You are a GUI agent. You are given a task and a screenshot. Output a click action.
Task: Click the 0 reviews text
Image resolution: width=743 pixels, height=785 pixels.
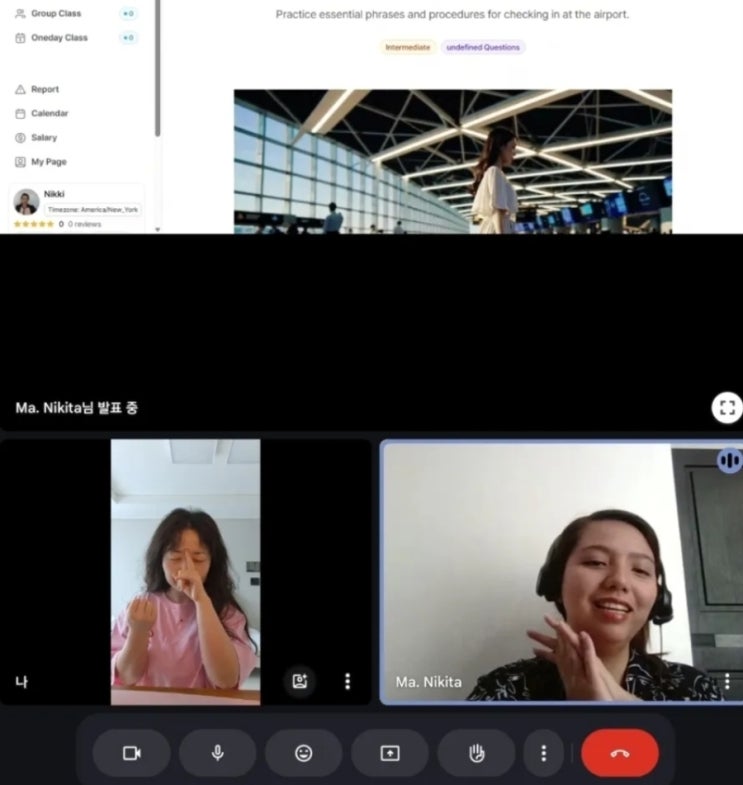[85, 224]
